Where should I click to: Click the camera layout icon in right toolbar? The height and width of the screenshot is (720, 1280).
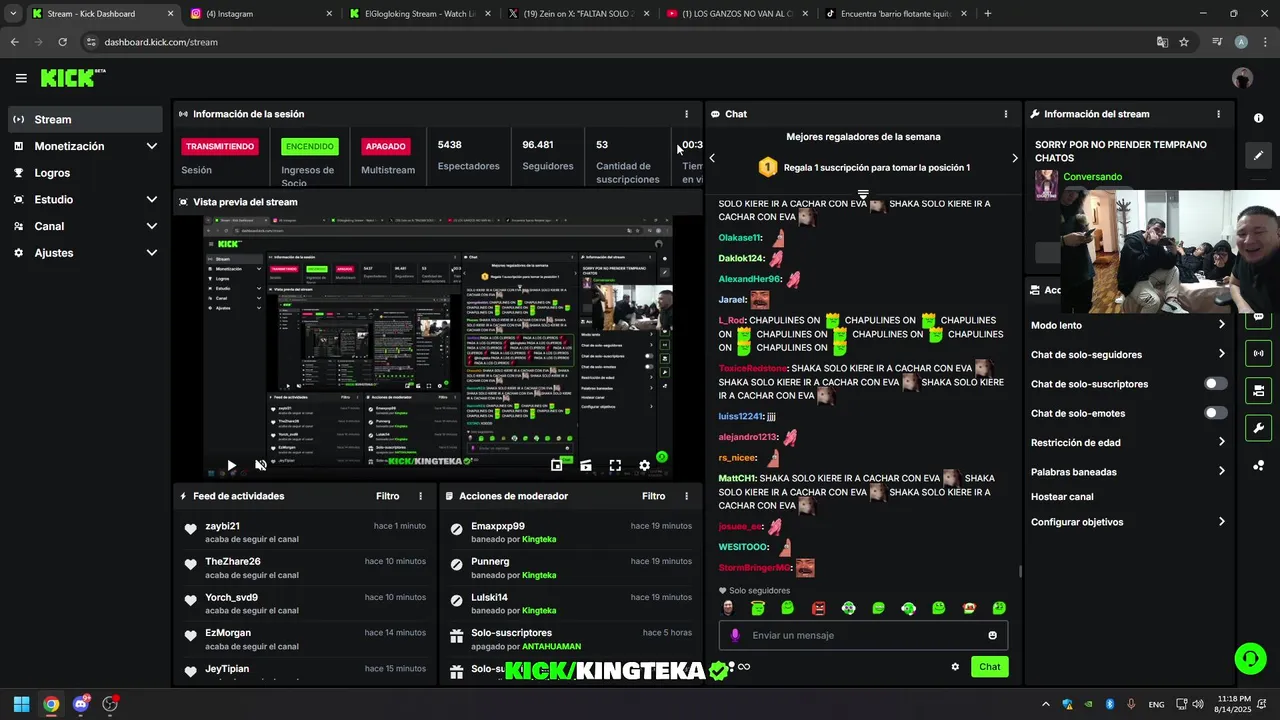(x=1258, y=390)
